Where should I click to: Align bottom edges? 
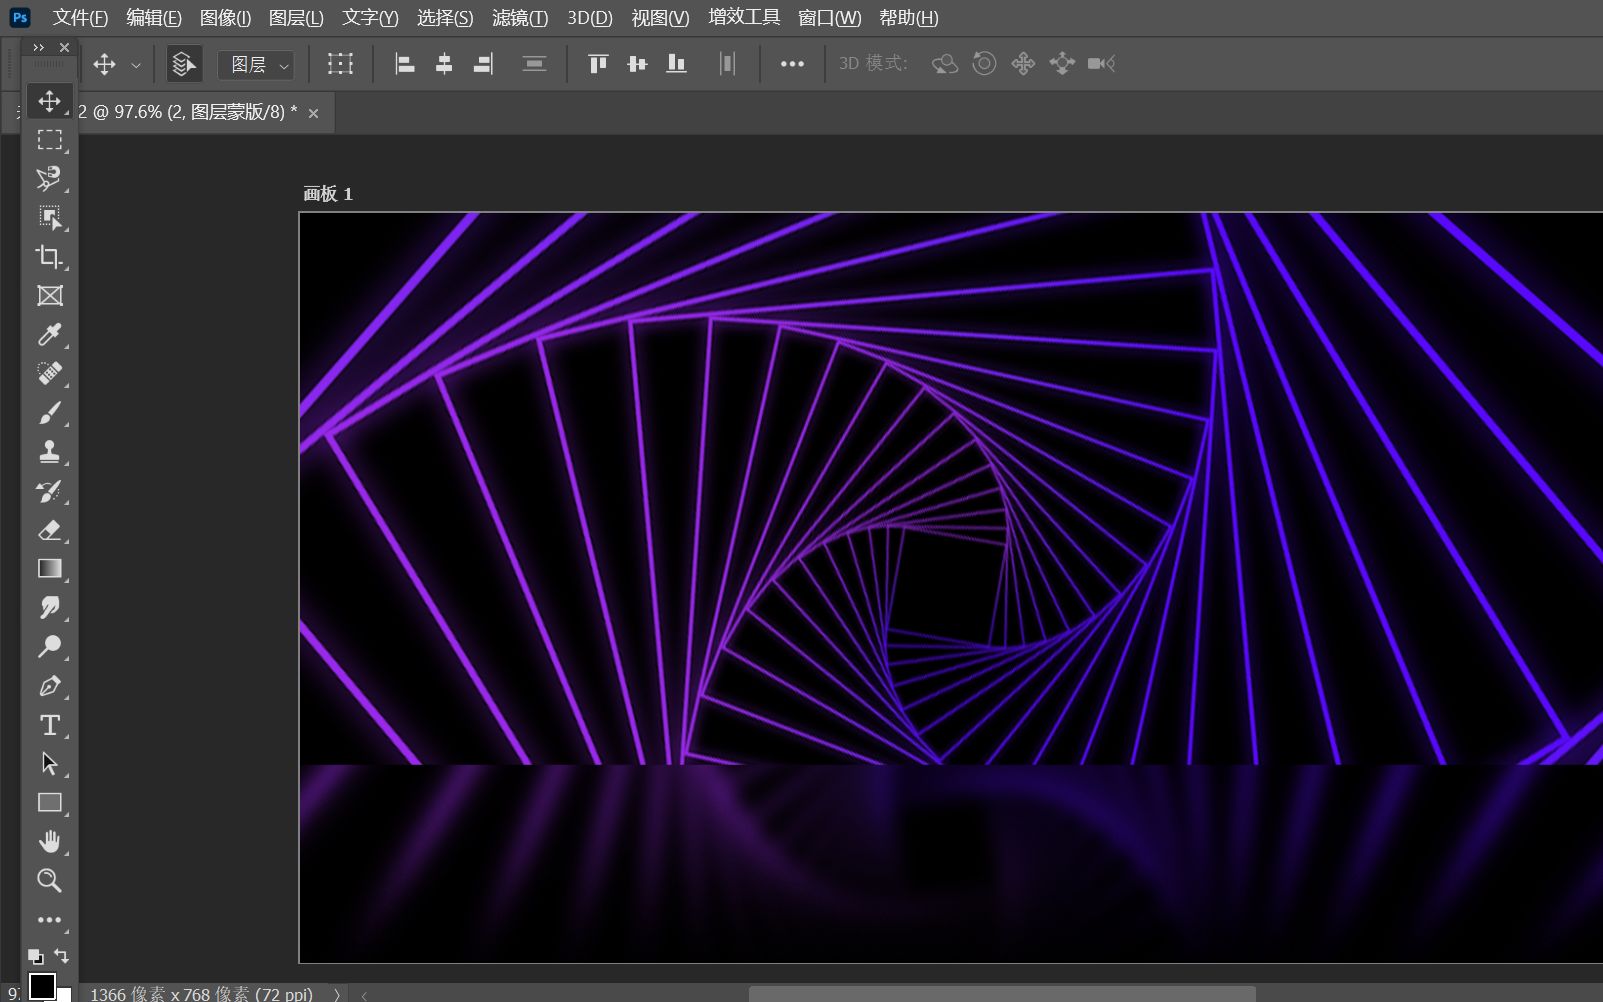(676, 64)
